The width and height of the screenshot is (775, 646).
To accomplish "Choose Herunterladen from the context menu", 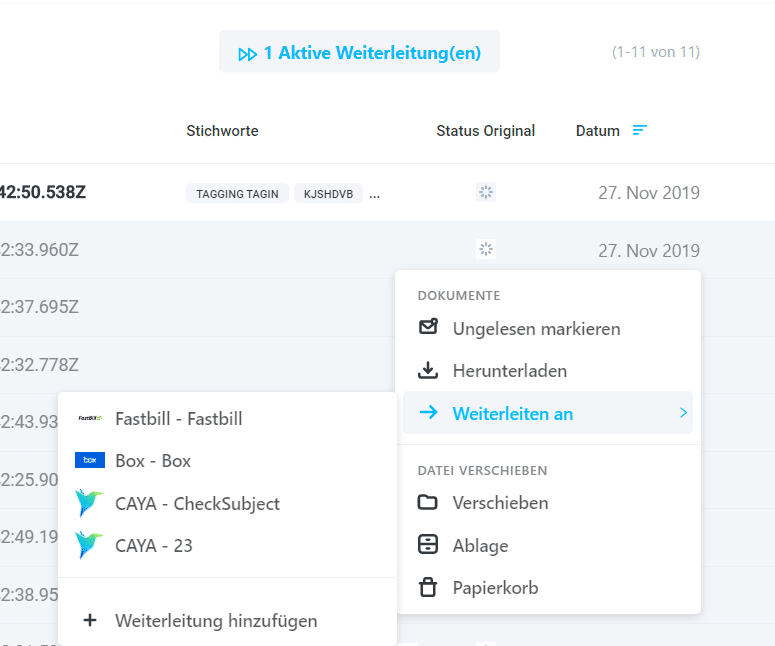I will [548, 371].
